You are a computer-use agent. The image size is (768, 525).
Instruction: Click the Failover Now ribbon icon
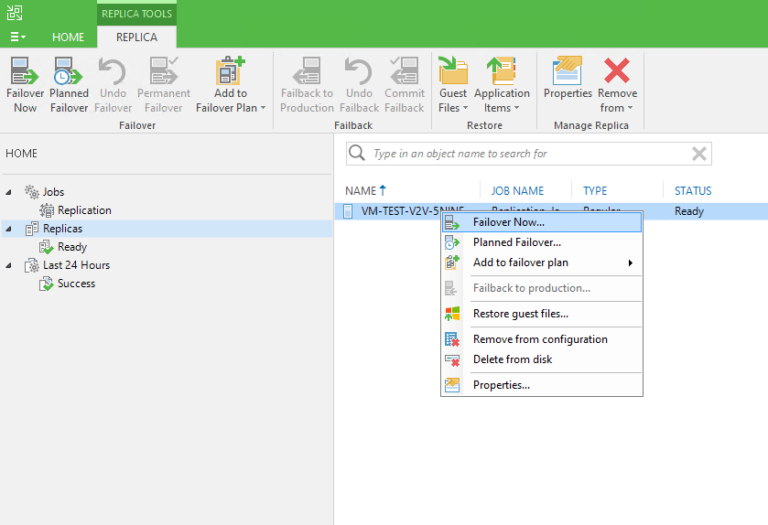[24, 71]
